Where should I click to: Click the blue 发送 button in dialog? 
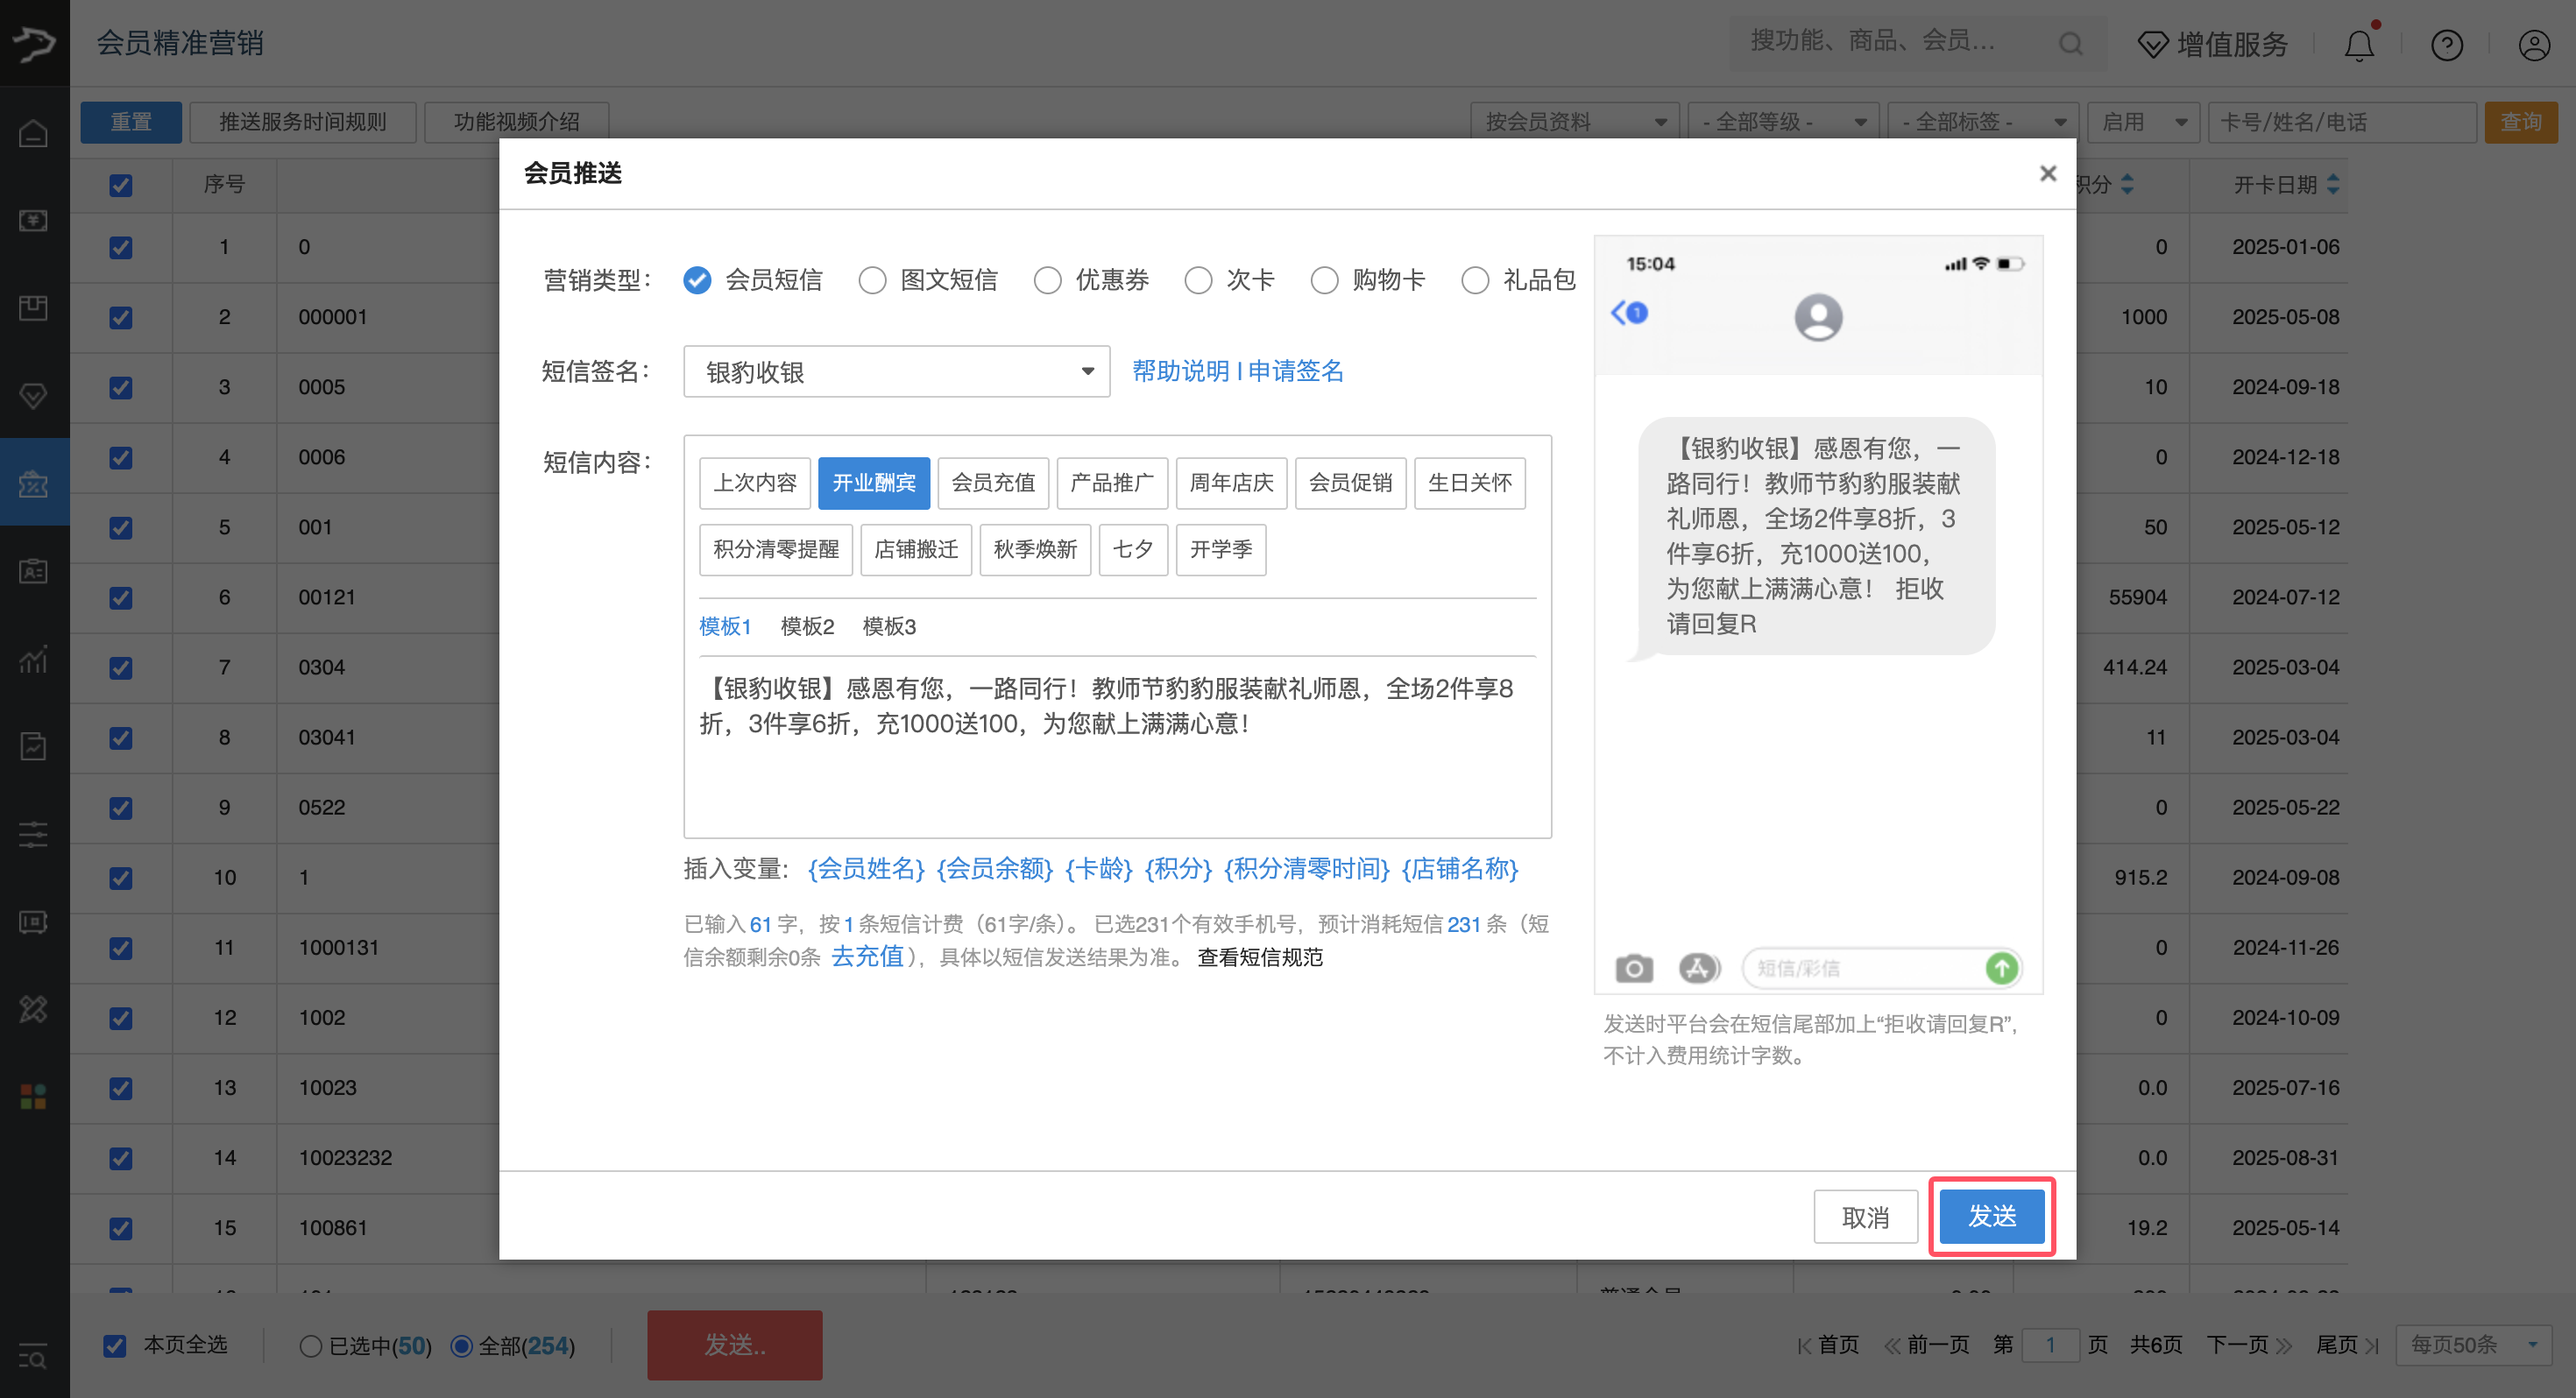coord(1992,1216)
